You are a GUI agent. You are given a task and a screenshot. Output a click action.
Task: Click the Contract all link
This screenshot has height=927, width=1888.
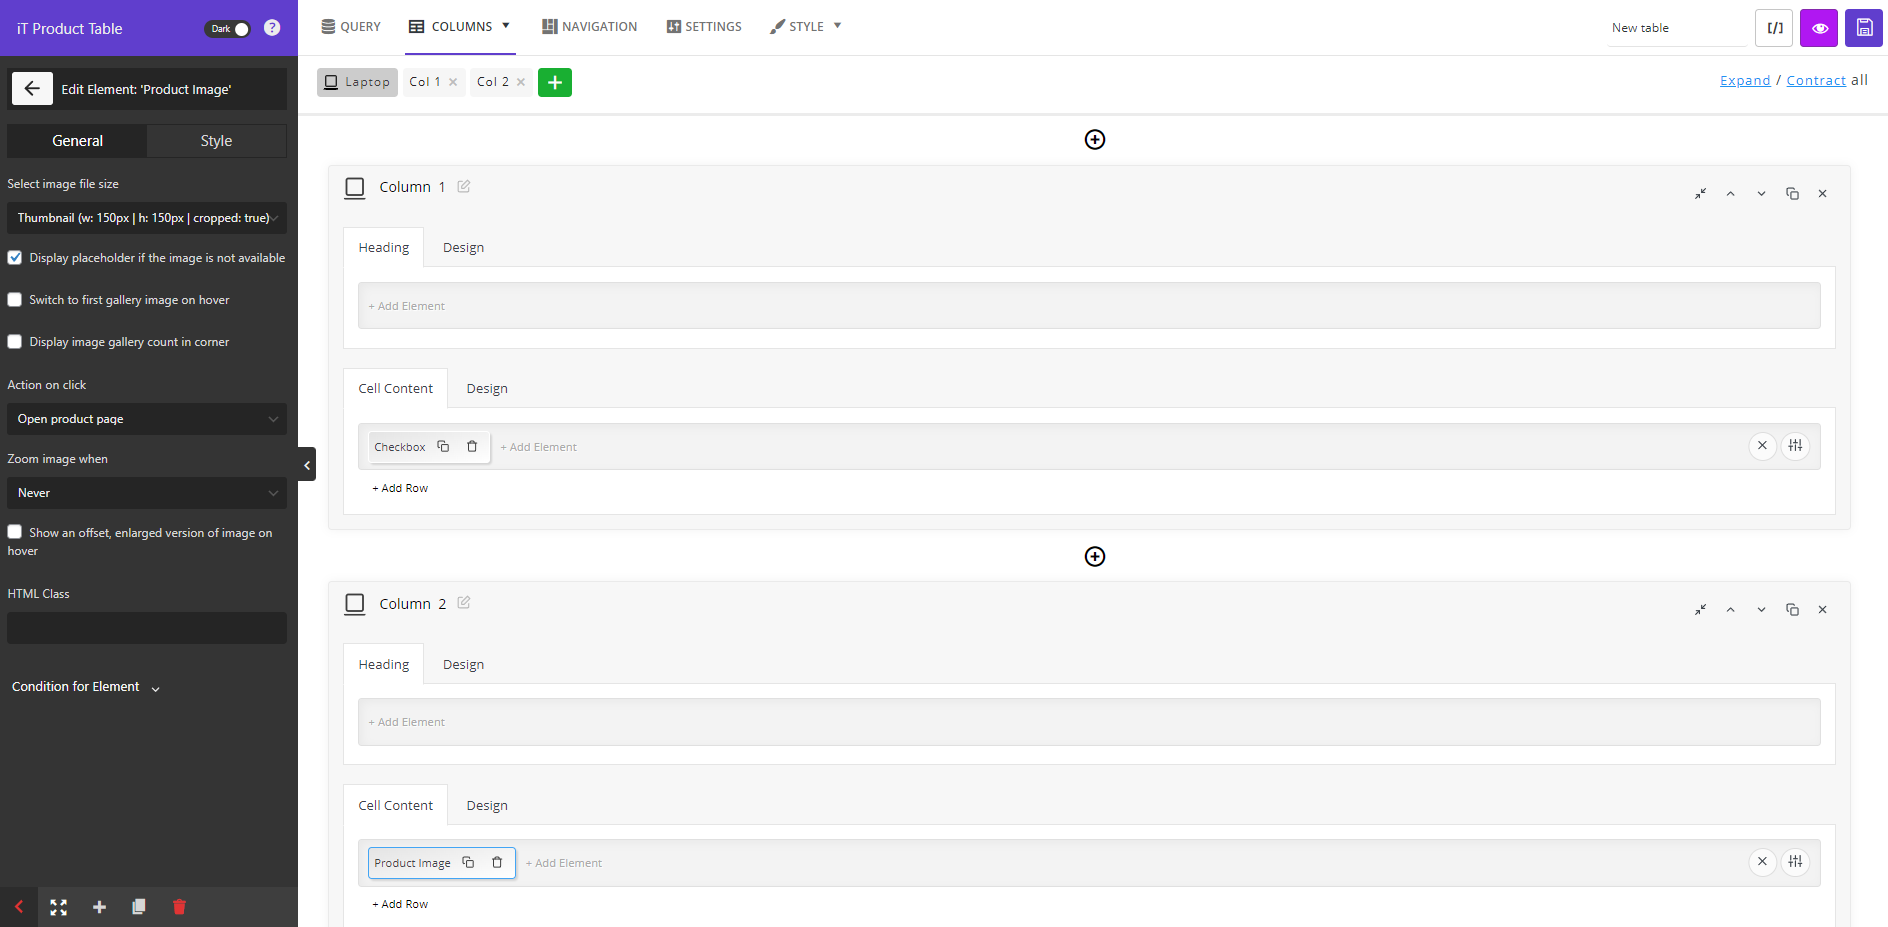pyautogui.click(x=1816, y=81)
